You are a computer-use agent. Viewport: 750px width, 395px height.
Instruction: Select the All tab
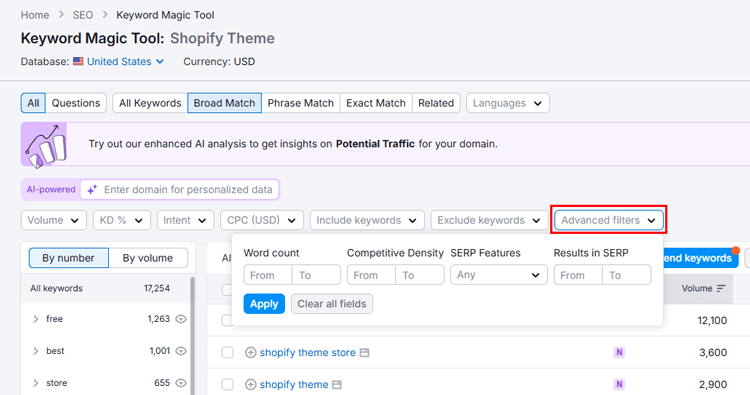coord(33,103)
